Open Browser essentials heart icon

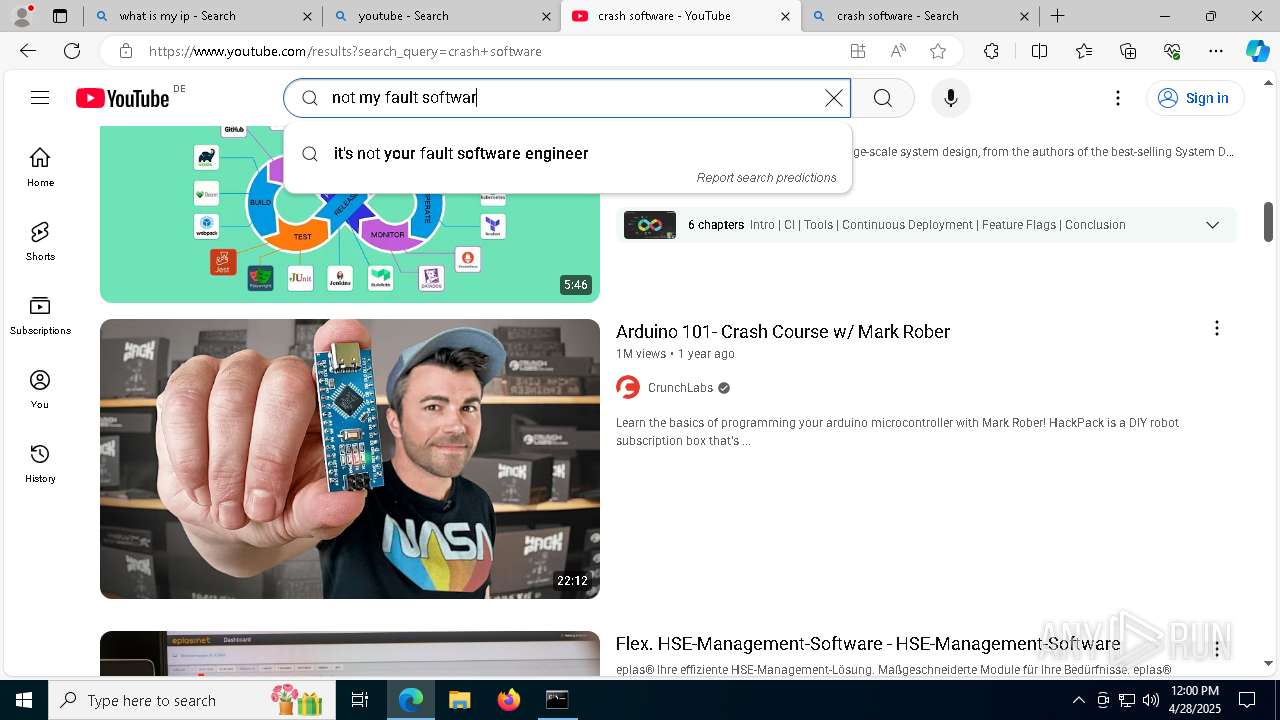tap(1172, 51)
